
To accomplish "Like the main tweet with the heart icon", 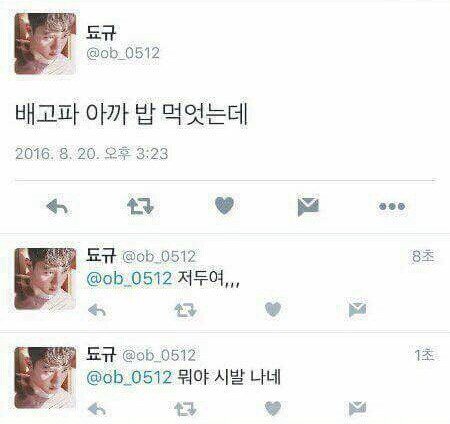I will point(224,205).
